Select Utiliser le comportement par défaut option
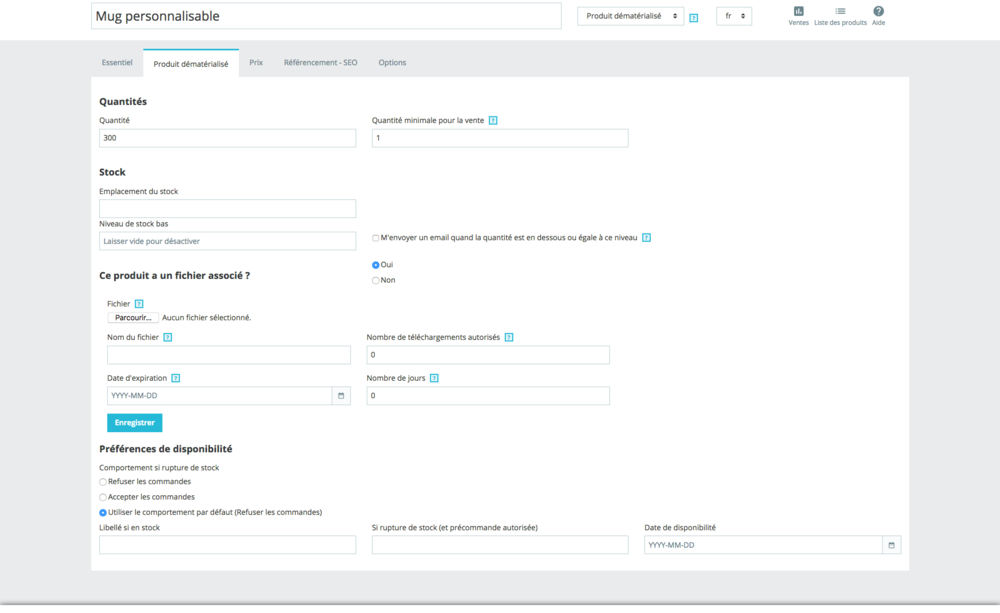The image size is (1000, 613). (103, 513)
